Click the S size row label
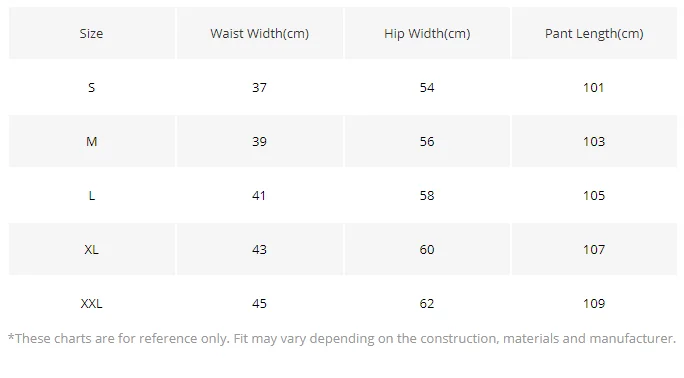684x378 pixels. tap(92, 87)
